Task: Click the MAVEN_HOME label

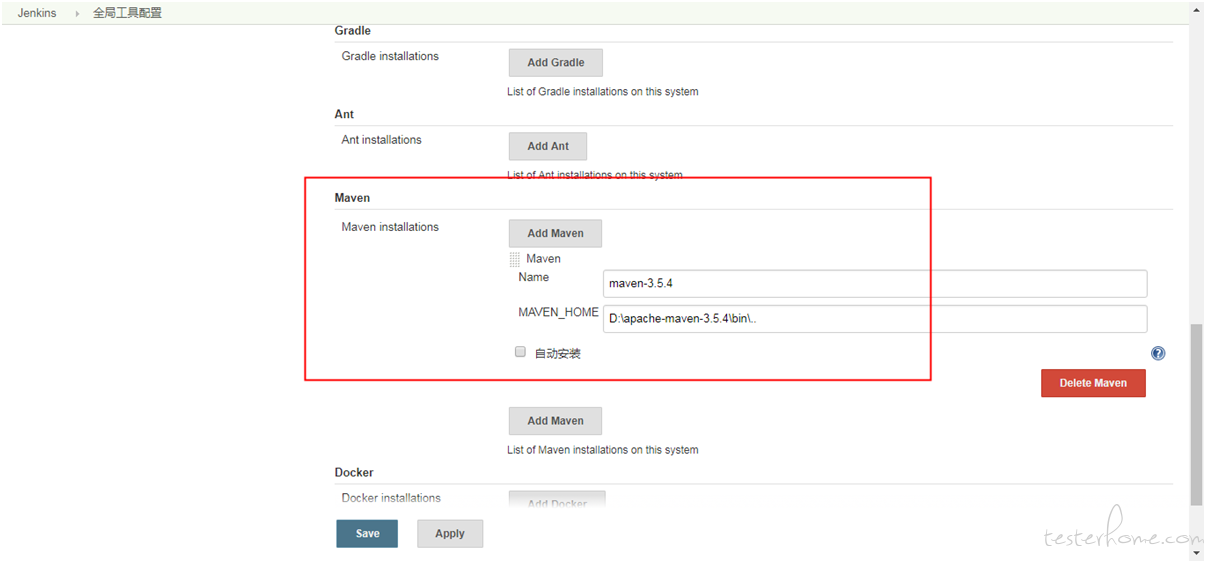Action: click(x=558, y=313)
